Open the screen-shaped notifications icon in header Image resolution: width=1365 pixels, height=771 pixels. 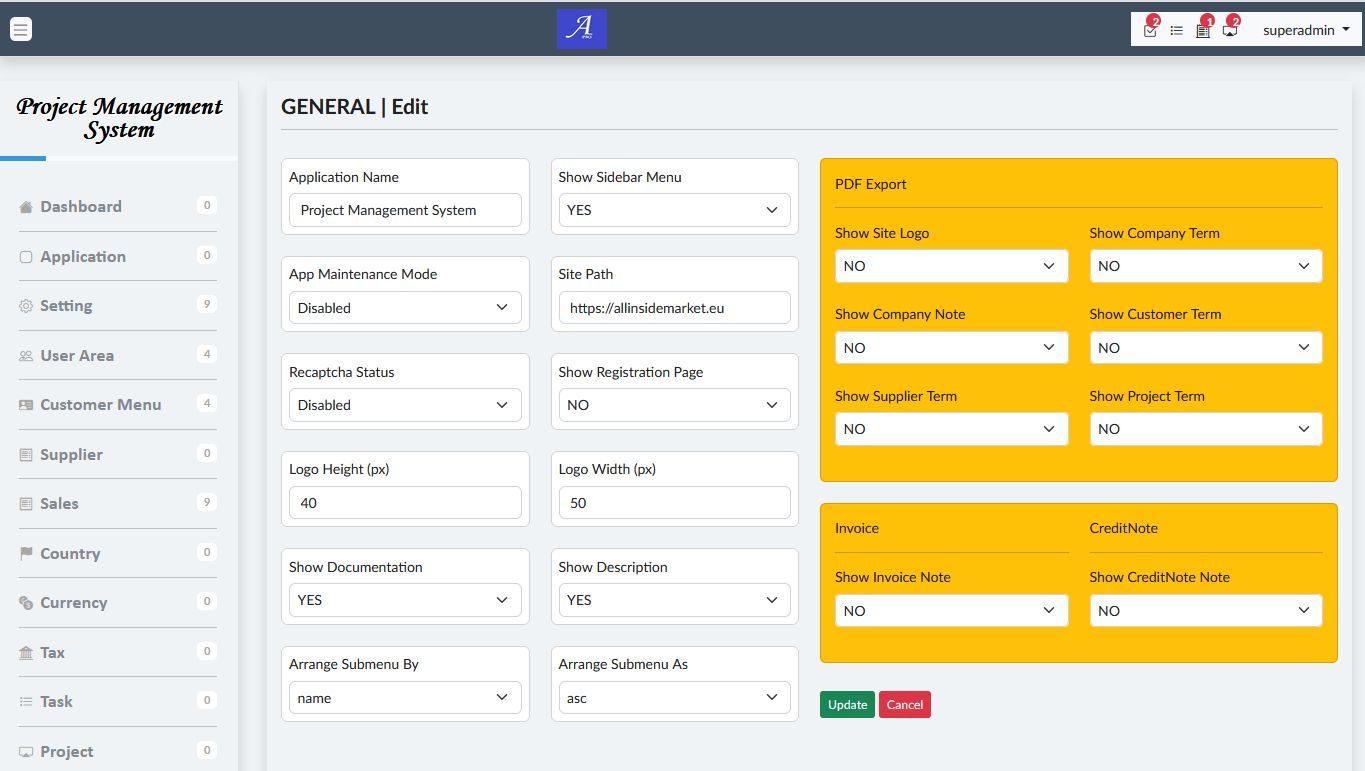[x=1230, y=30]
